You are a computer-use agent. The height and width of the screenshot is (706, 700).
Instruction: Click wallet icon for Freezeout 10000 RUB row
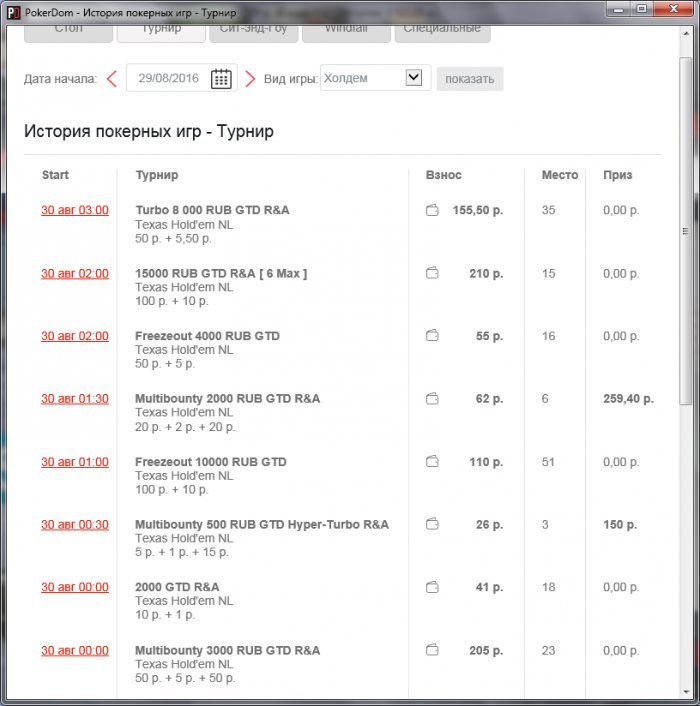432,462
